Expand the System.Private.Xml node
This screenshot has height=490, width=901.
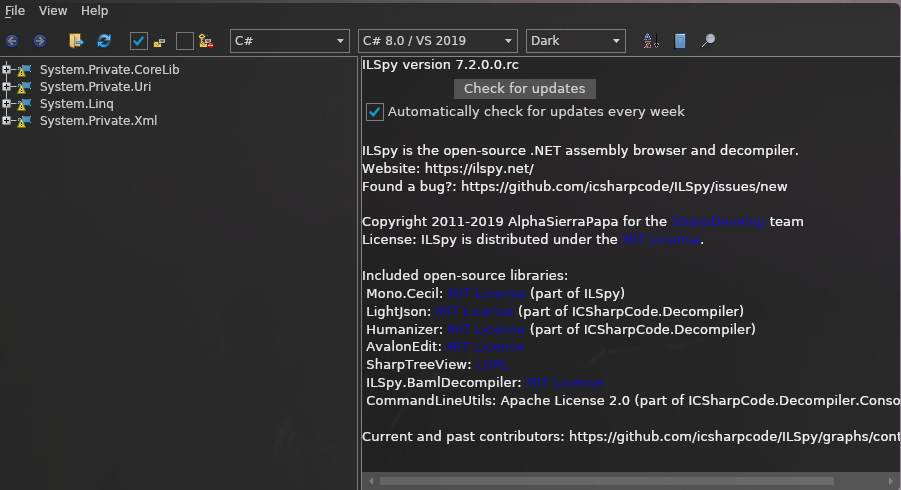pos(6,121)
